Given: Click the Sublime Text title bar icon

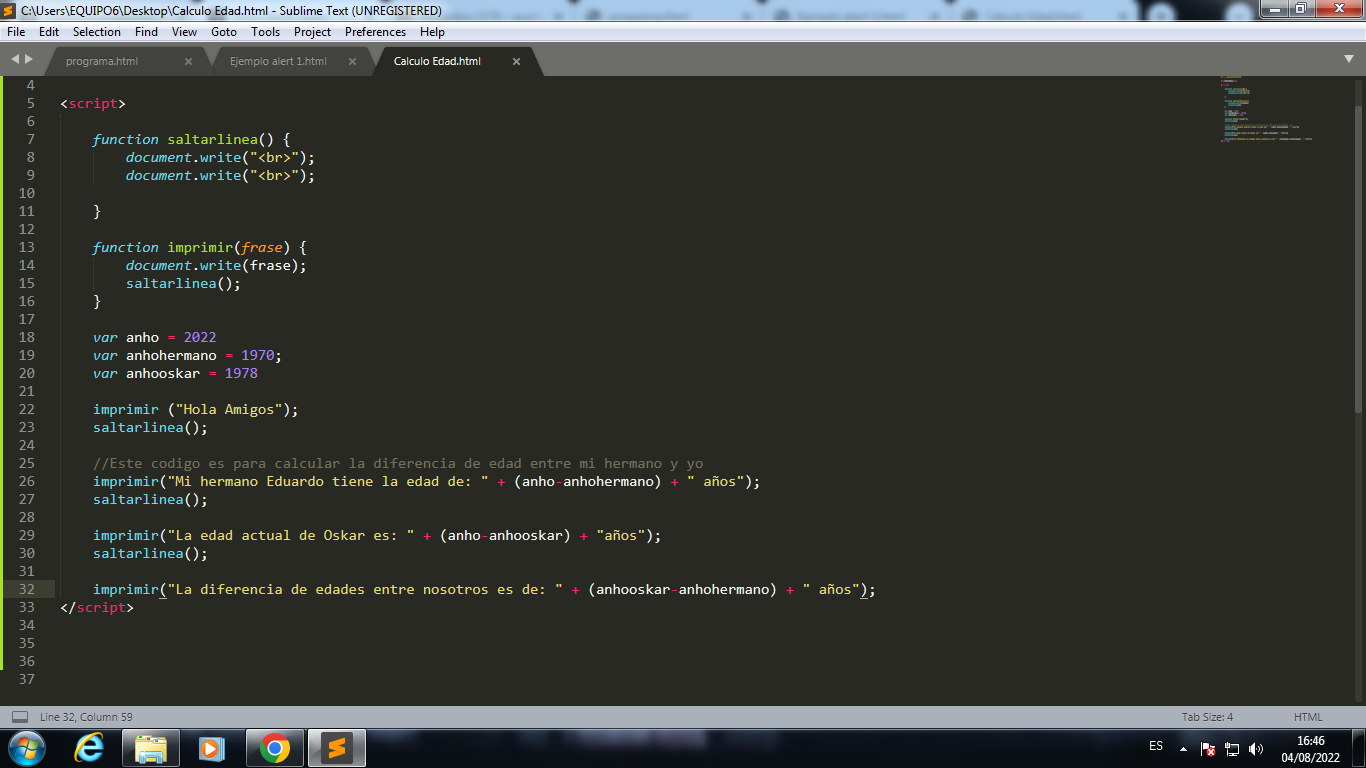Looking at the screenshot, I should pyautogui.click(x=10, y=10).
